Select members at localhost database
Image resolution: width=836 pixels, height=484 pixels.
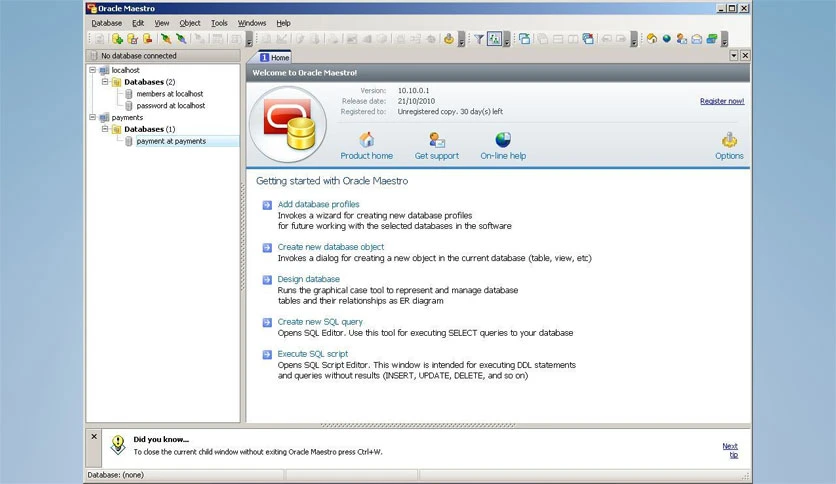170,94
